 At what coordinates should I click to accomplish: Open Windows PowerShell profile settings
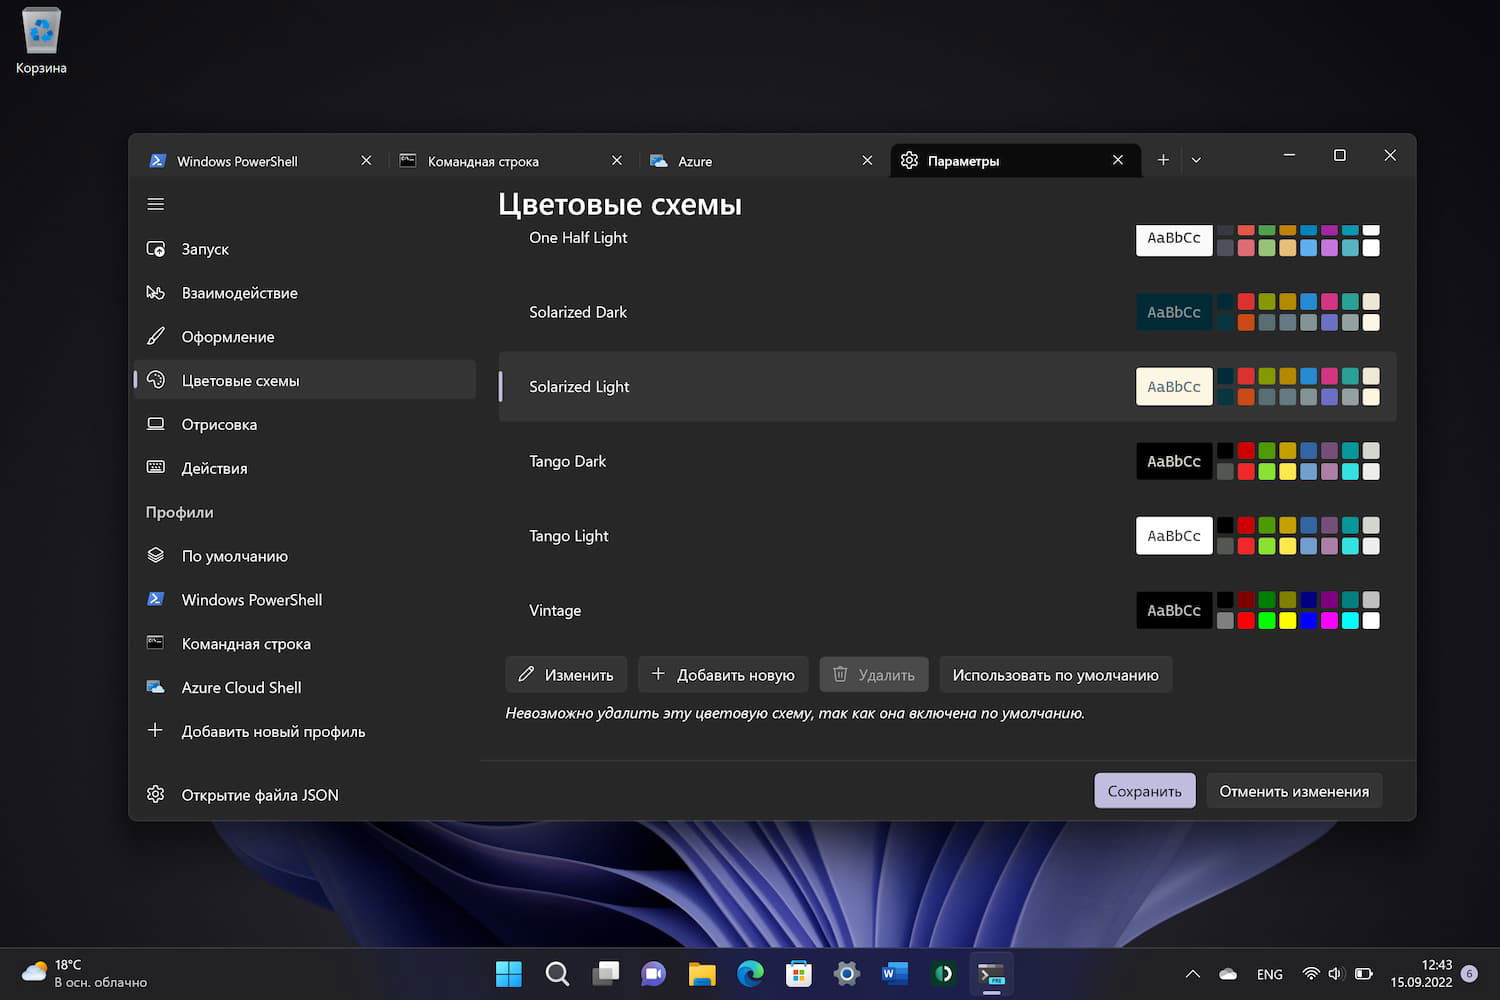pos(251,600)
